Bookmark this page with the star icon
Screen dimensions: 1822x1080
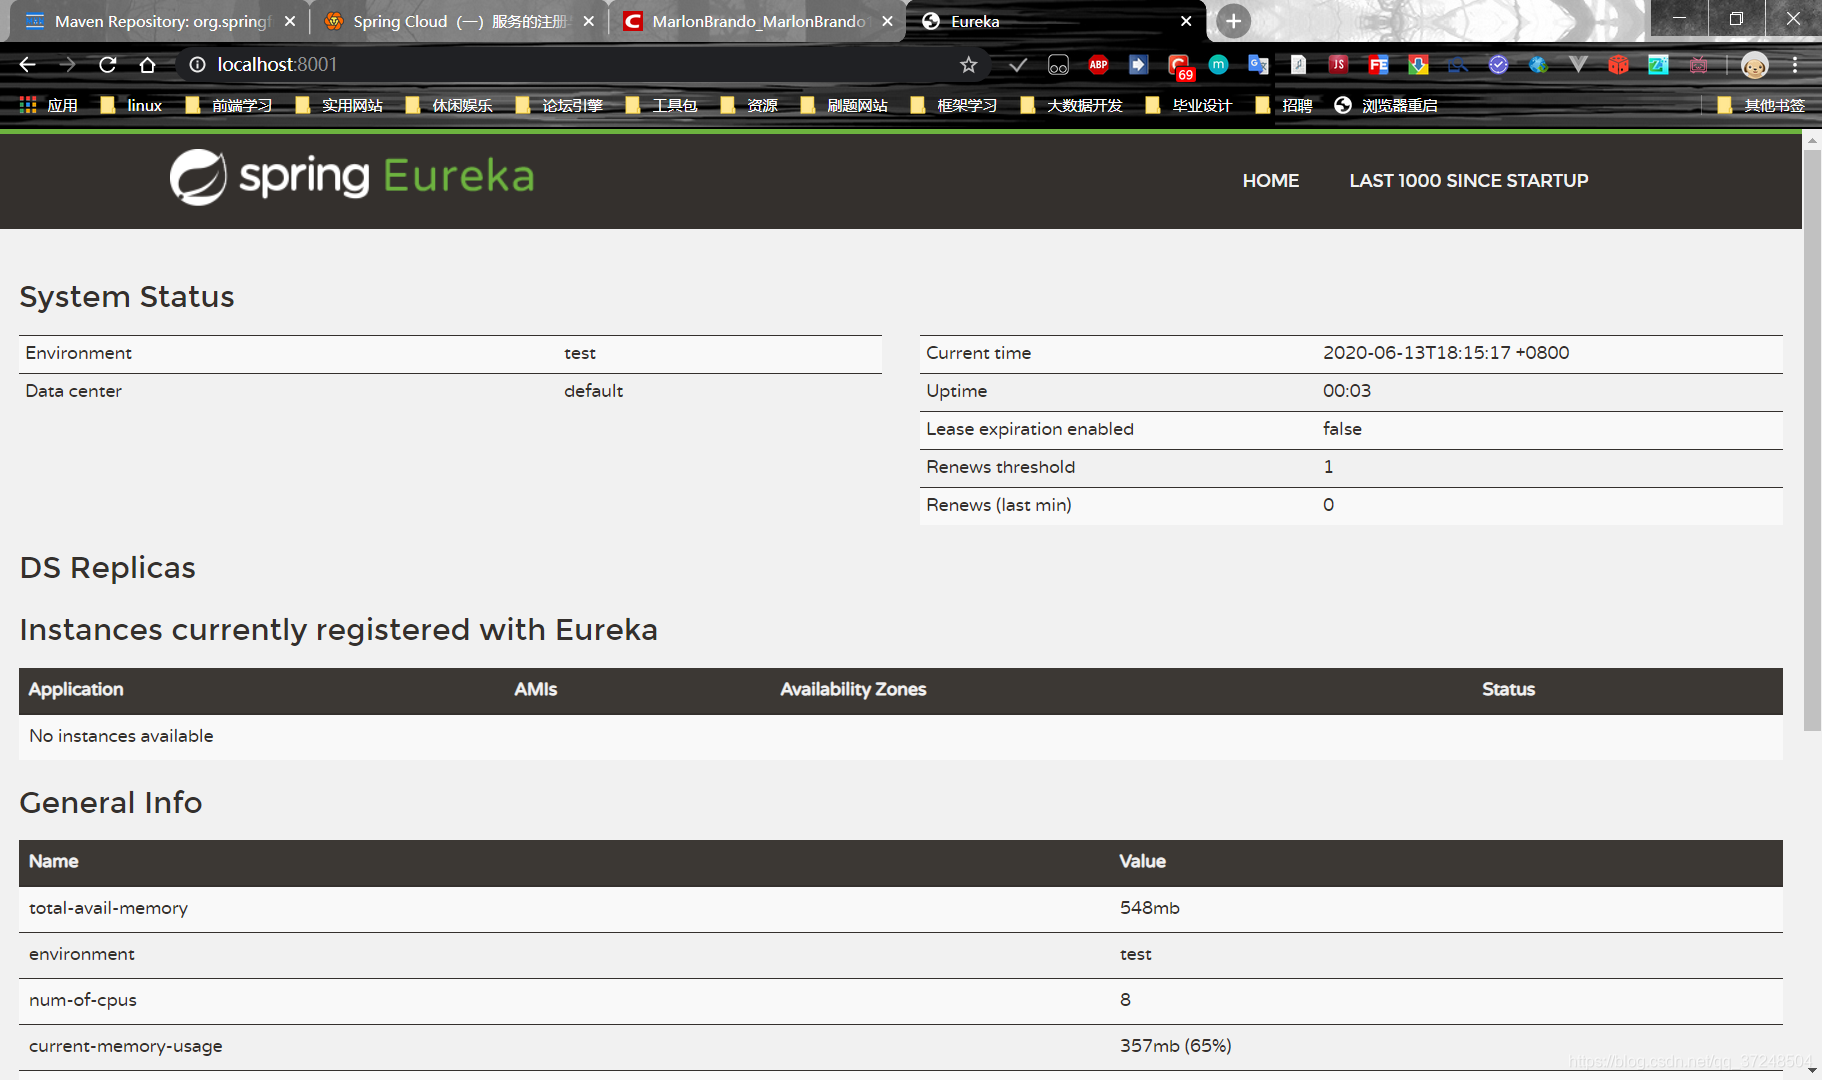tap(968, 65)
